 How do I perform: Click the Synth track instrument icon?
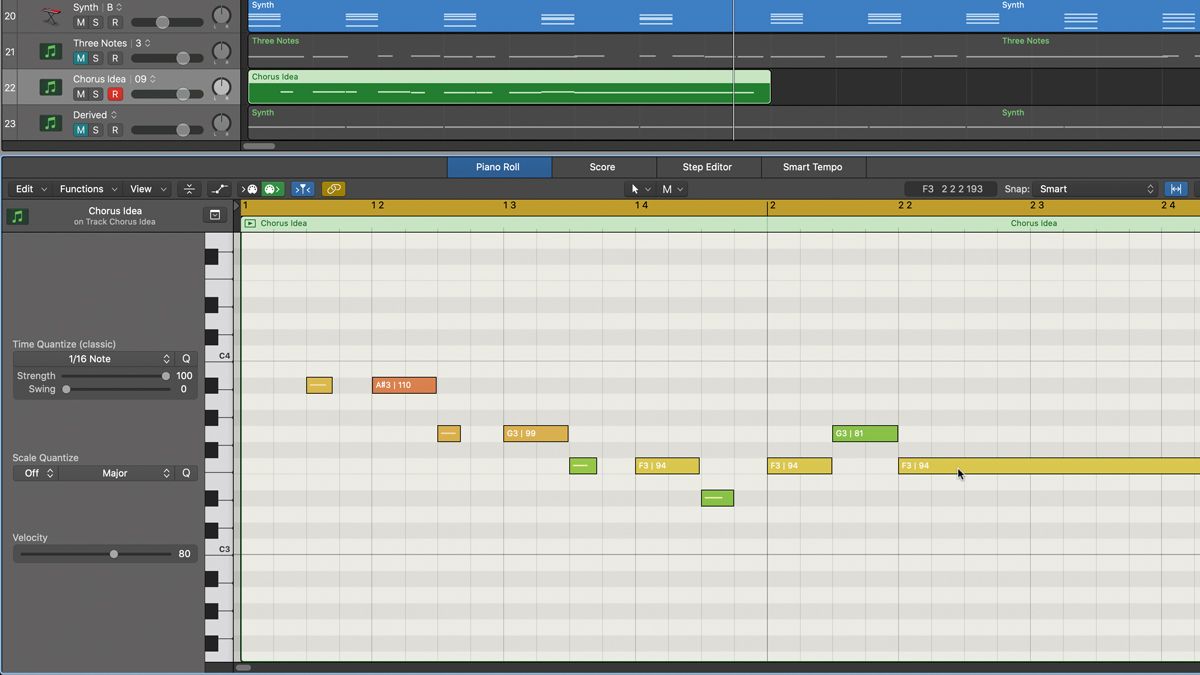[50, 14]
